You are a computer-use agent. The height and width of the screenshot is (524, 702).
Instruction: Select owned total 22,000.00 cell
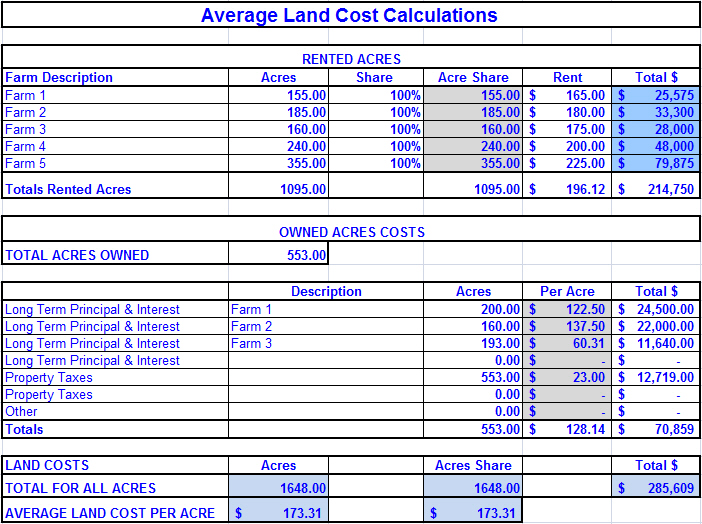tap(655, 326)
